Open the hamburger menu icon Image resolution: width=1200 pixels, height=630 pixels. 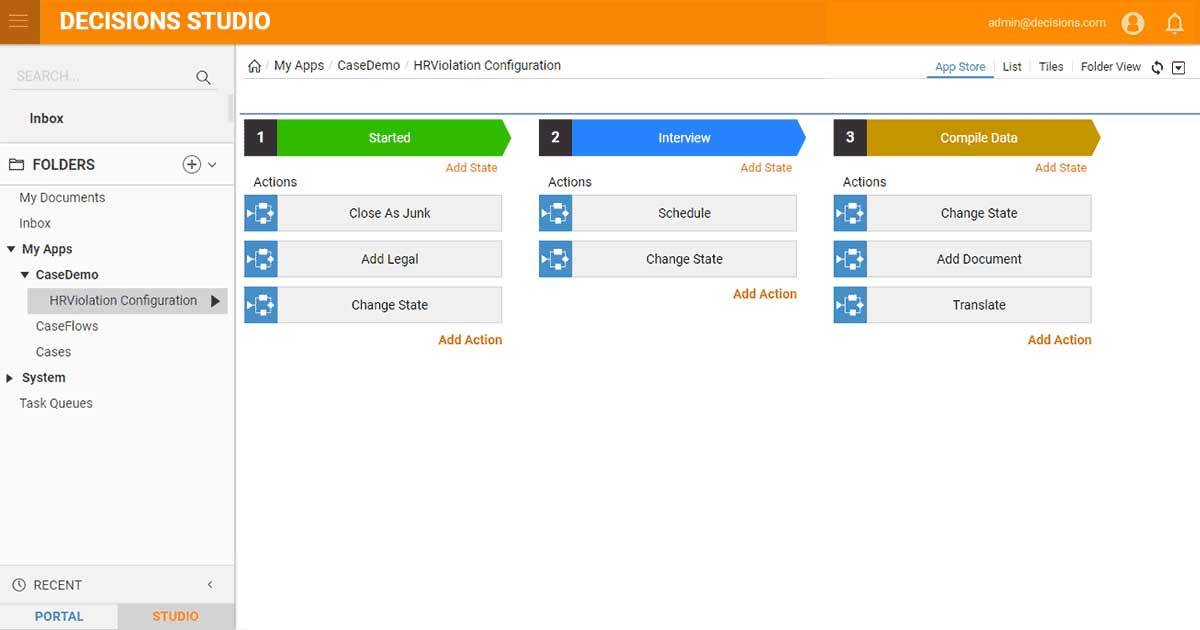18,21
